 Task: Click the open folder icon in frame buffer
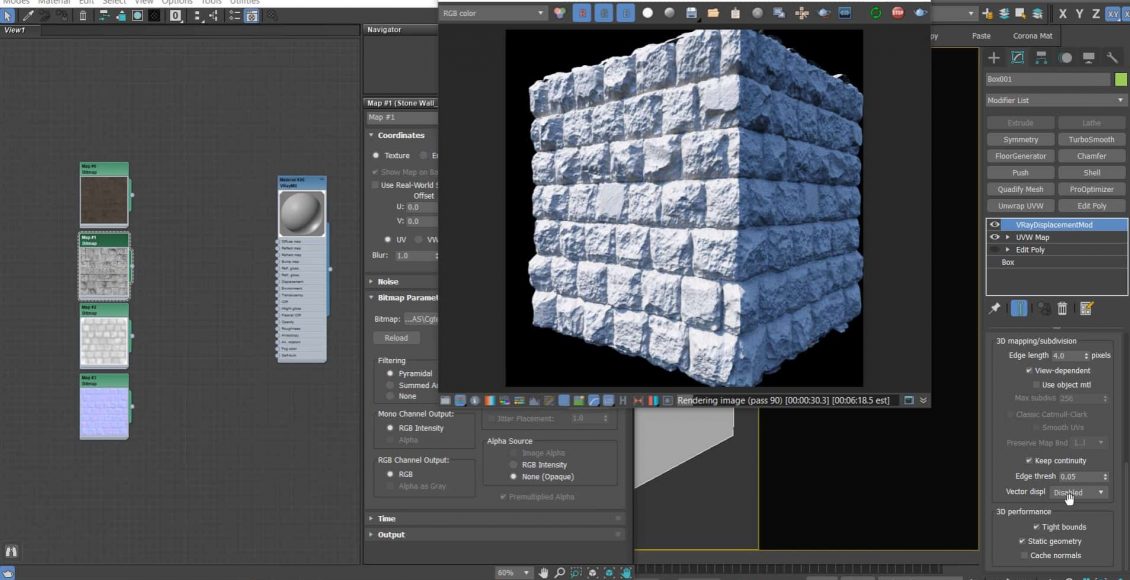[713, 13]
